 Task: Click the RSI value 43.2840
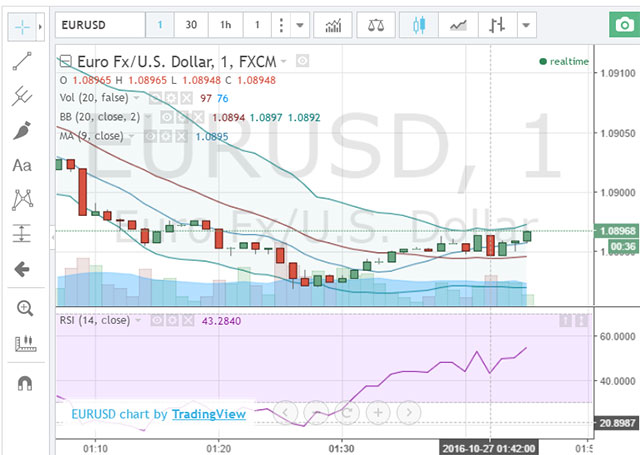coord(221,321)
